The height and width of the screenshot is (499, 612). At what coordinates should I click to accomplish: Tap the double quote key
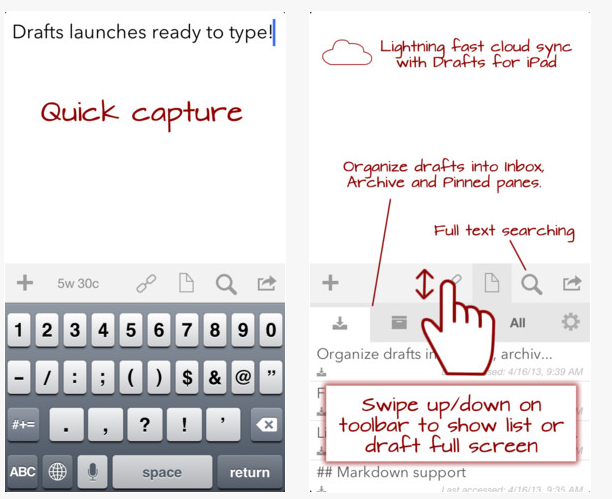coord(271,377)
